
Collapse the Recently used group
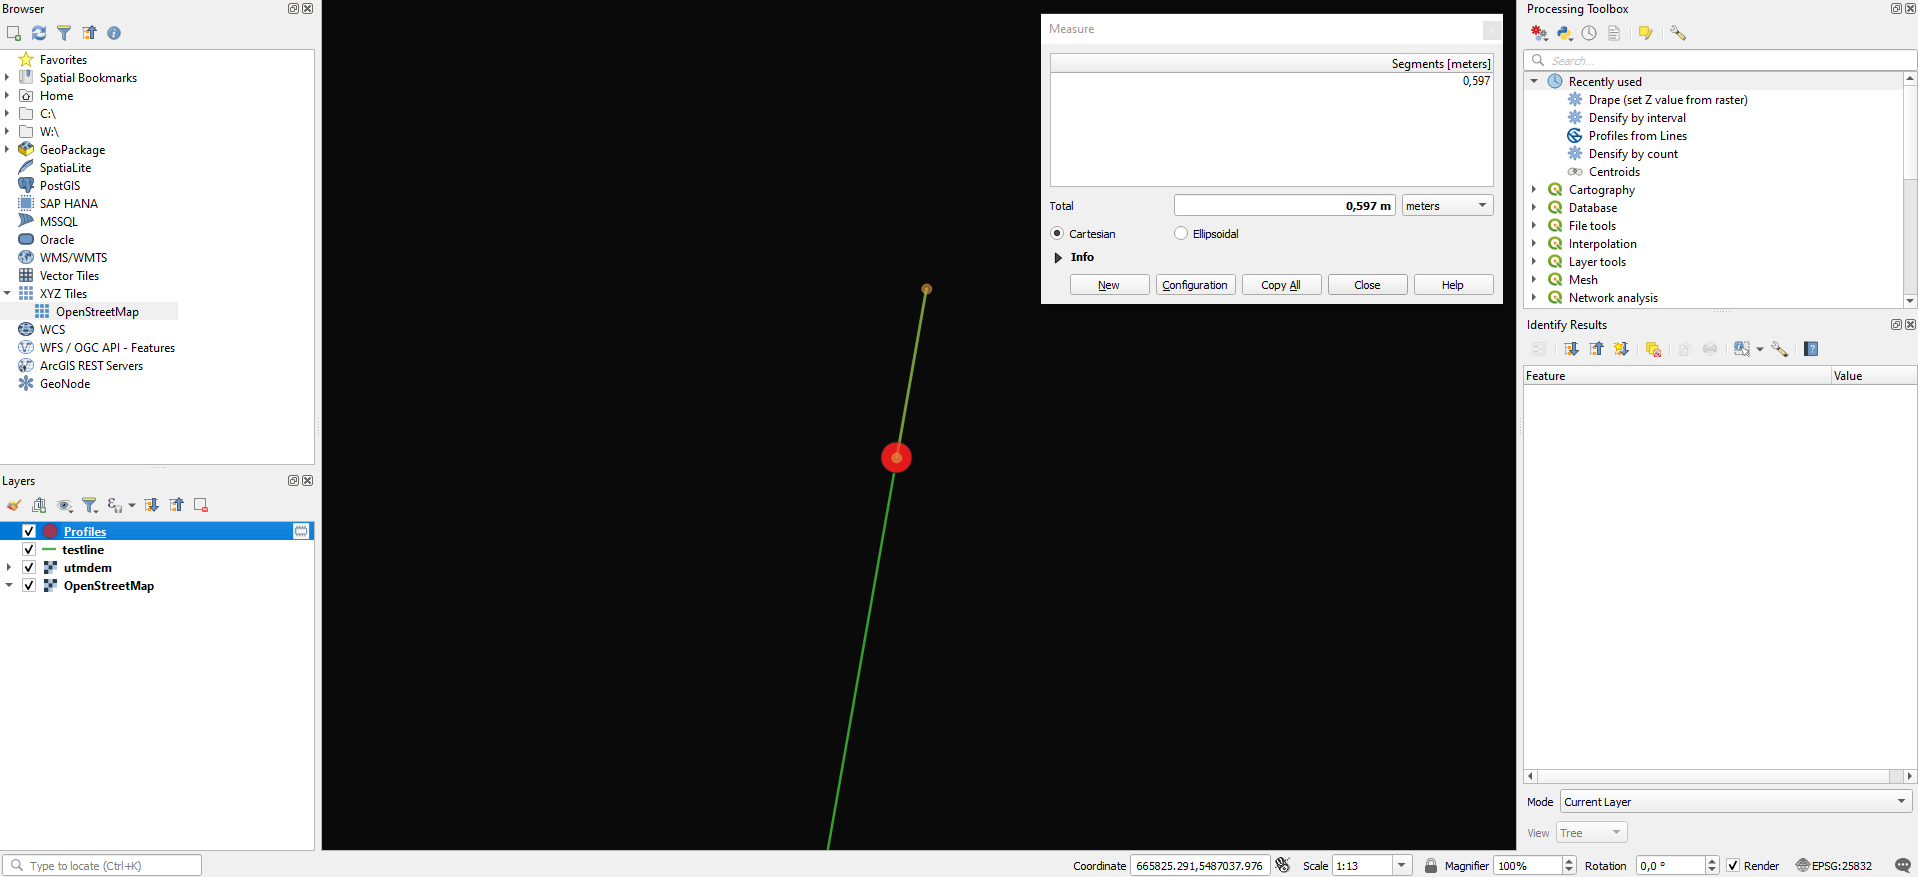pyautogui.click(x=1534, y=81)
